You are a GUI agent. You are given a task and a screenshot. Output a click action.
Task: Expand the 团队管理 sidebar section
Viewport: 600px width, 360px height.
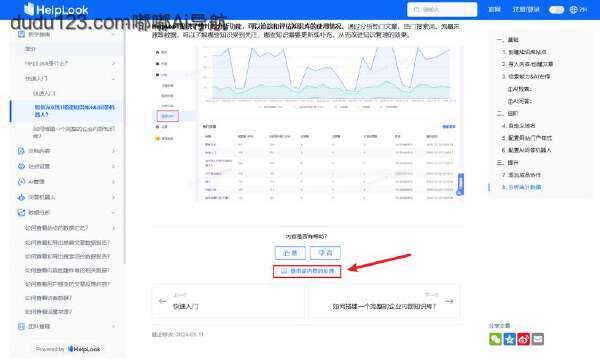[67, 326]
